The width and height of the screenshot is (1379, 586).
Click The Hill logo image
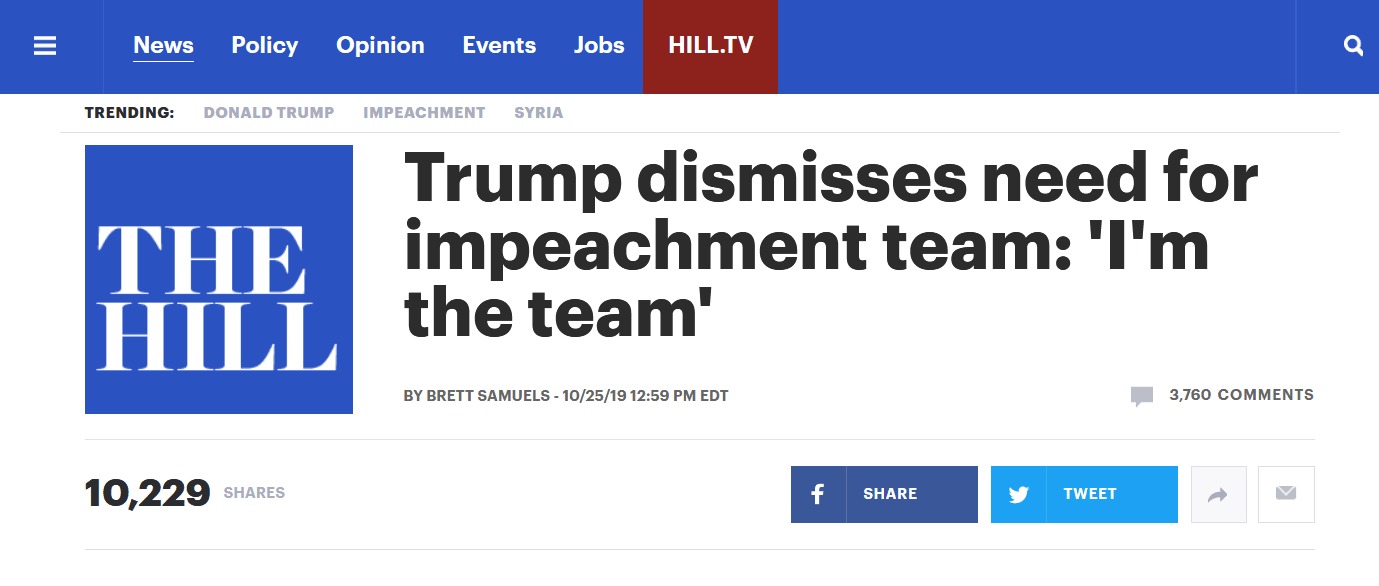tap(219, 279)
